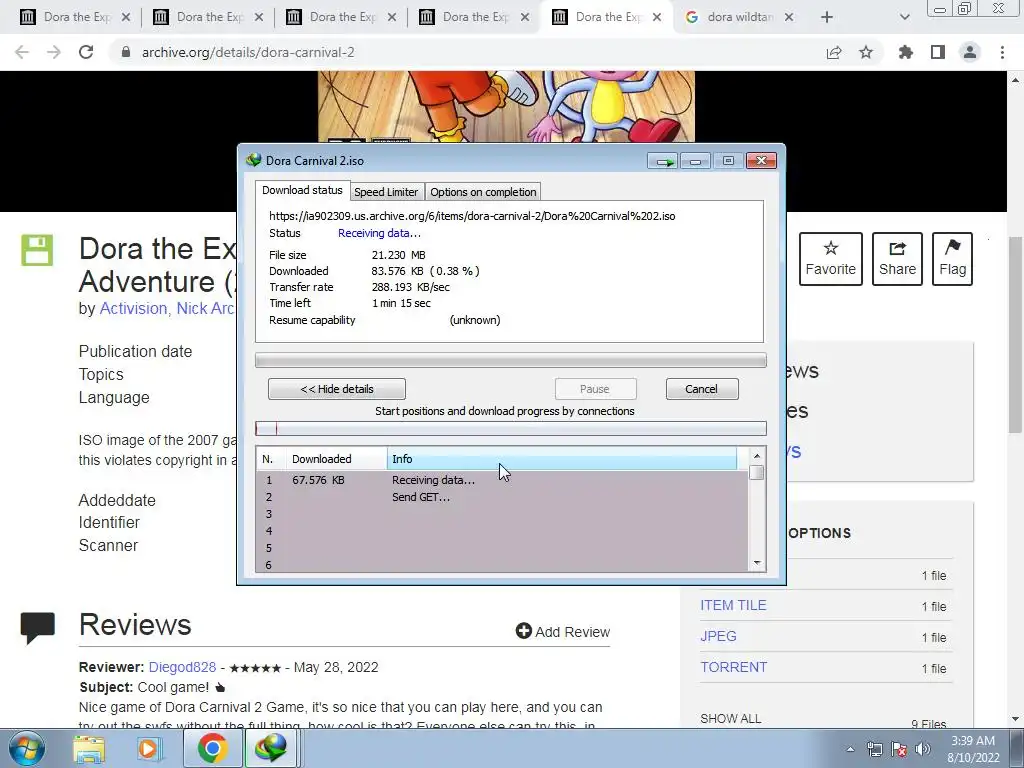Click the N. column header
The height and width of the screenshot is (768, 1024).
pyautogui.click(x=270, y=459)
